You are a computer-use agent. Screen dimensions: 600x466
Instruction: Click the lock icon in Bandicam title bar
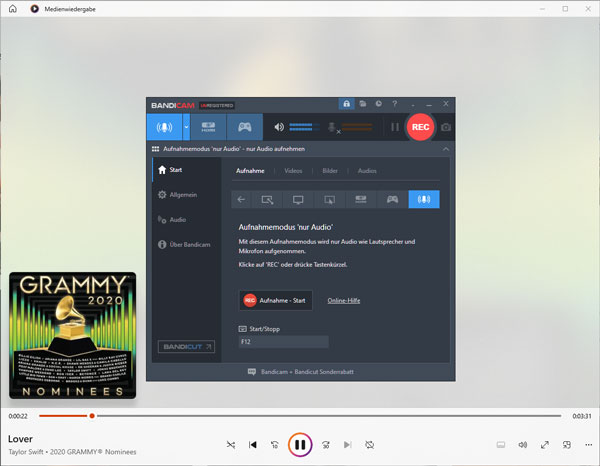346,104
